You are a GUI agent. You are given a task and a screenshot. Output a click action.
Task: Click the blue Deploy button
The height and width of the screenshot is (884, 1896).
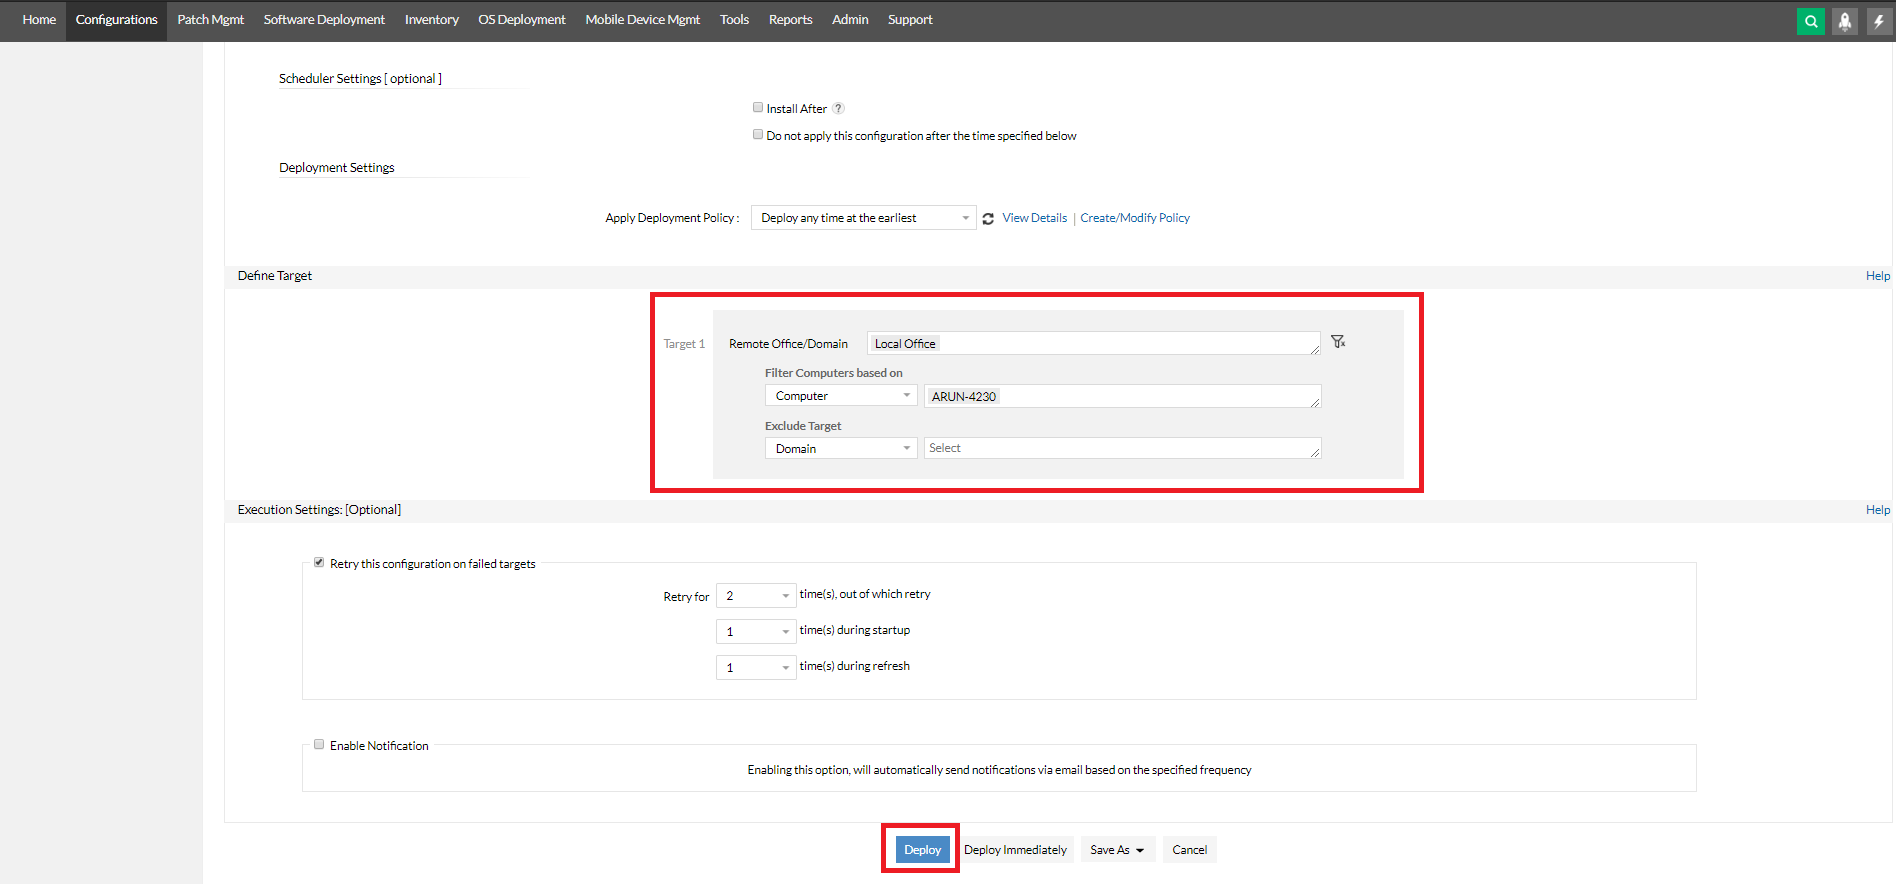click(922, 850)
